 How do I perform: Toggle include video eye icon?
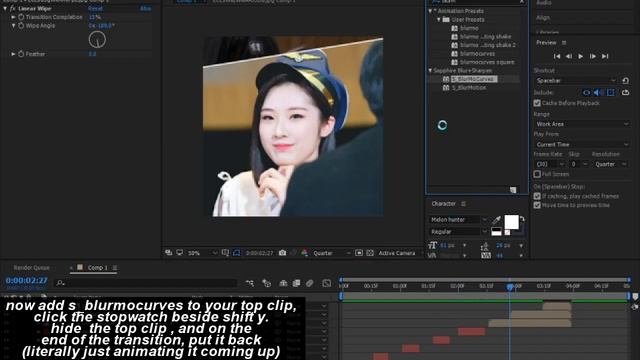587,93
